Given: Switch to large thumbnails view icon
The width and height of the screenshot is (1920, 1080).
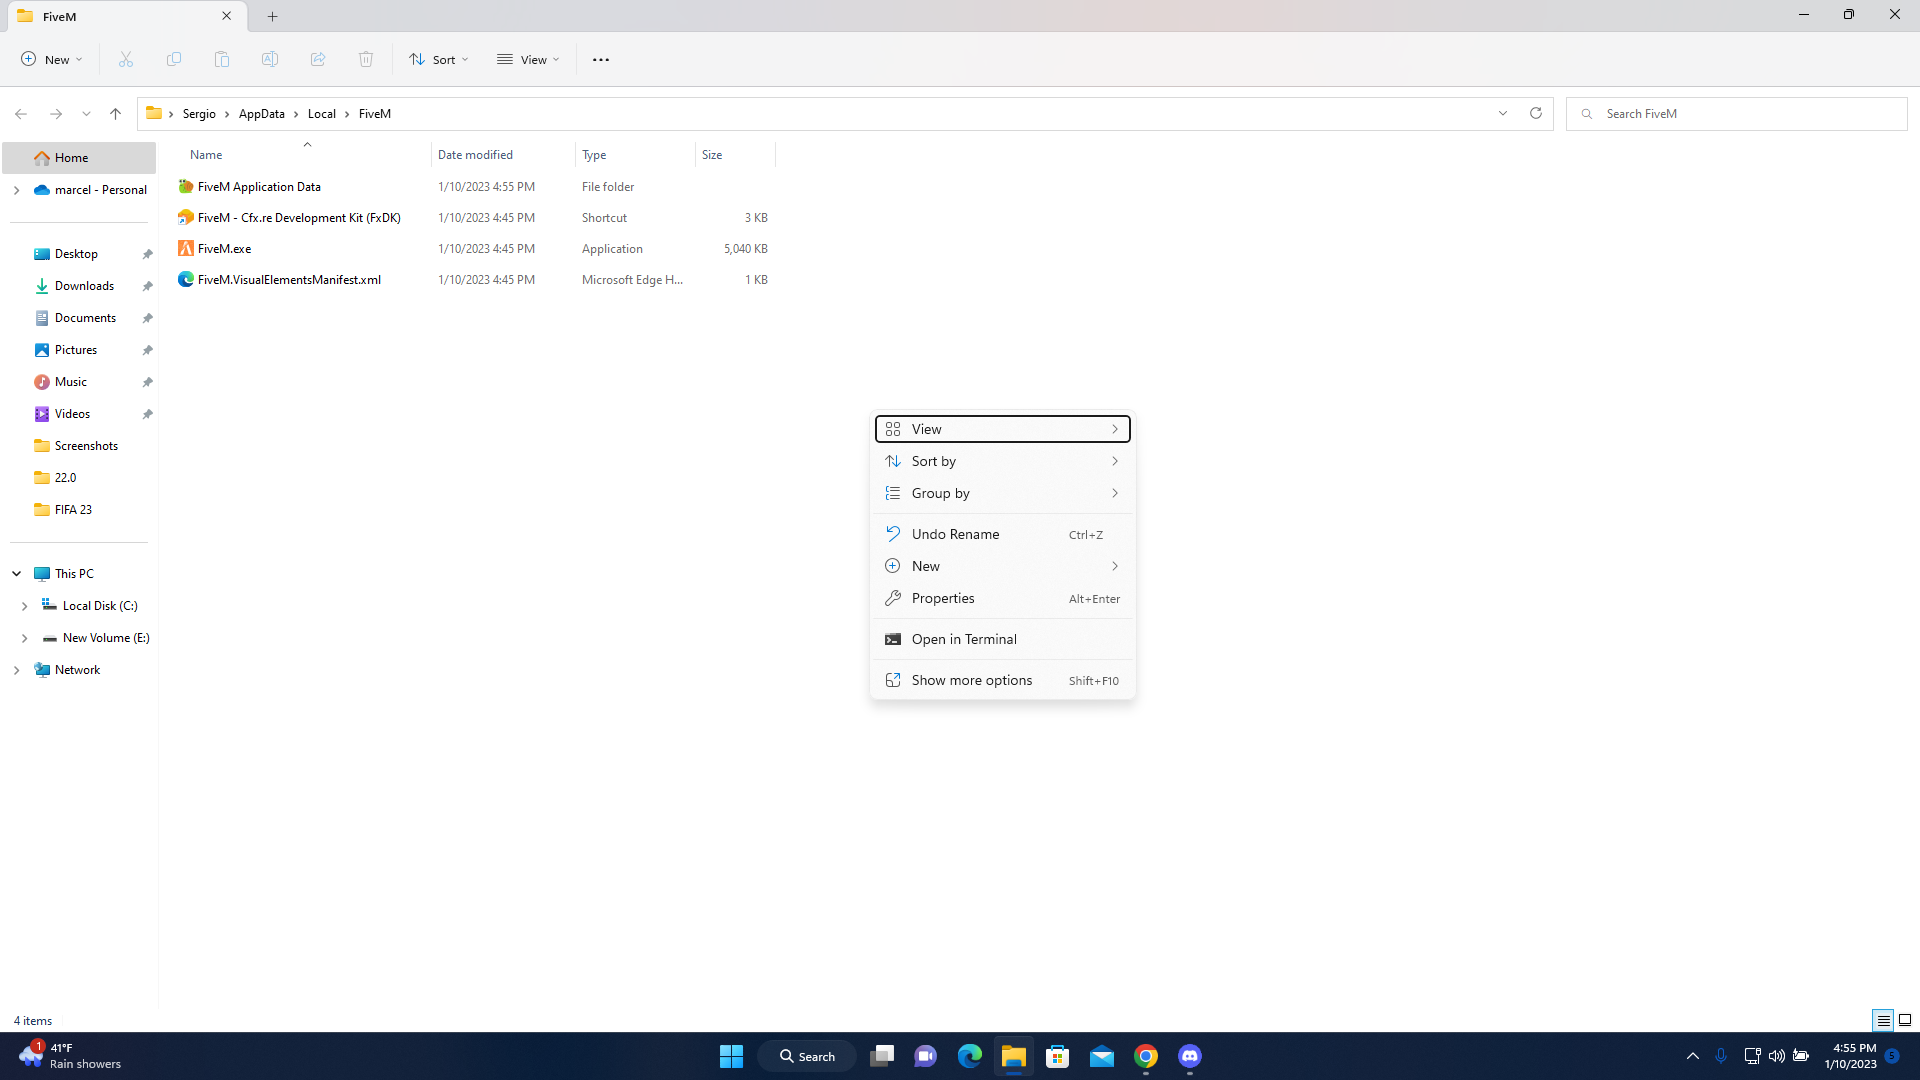Looking at the screenshot, I should [1905, 1020].
